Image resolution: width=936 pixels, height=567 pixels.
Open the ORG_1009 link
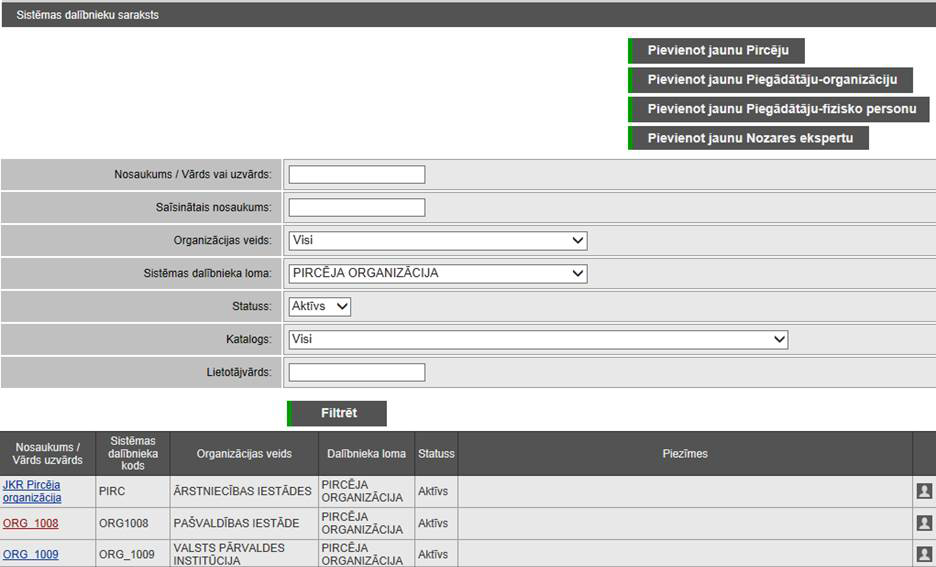tap(31, 554)
